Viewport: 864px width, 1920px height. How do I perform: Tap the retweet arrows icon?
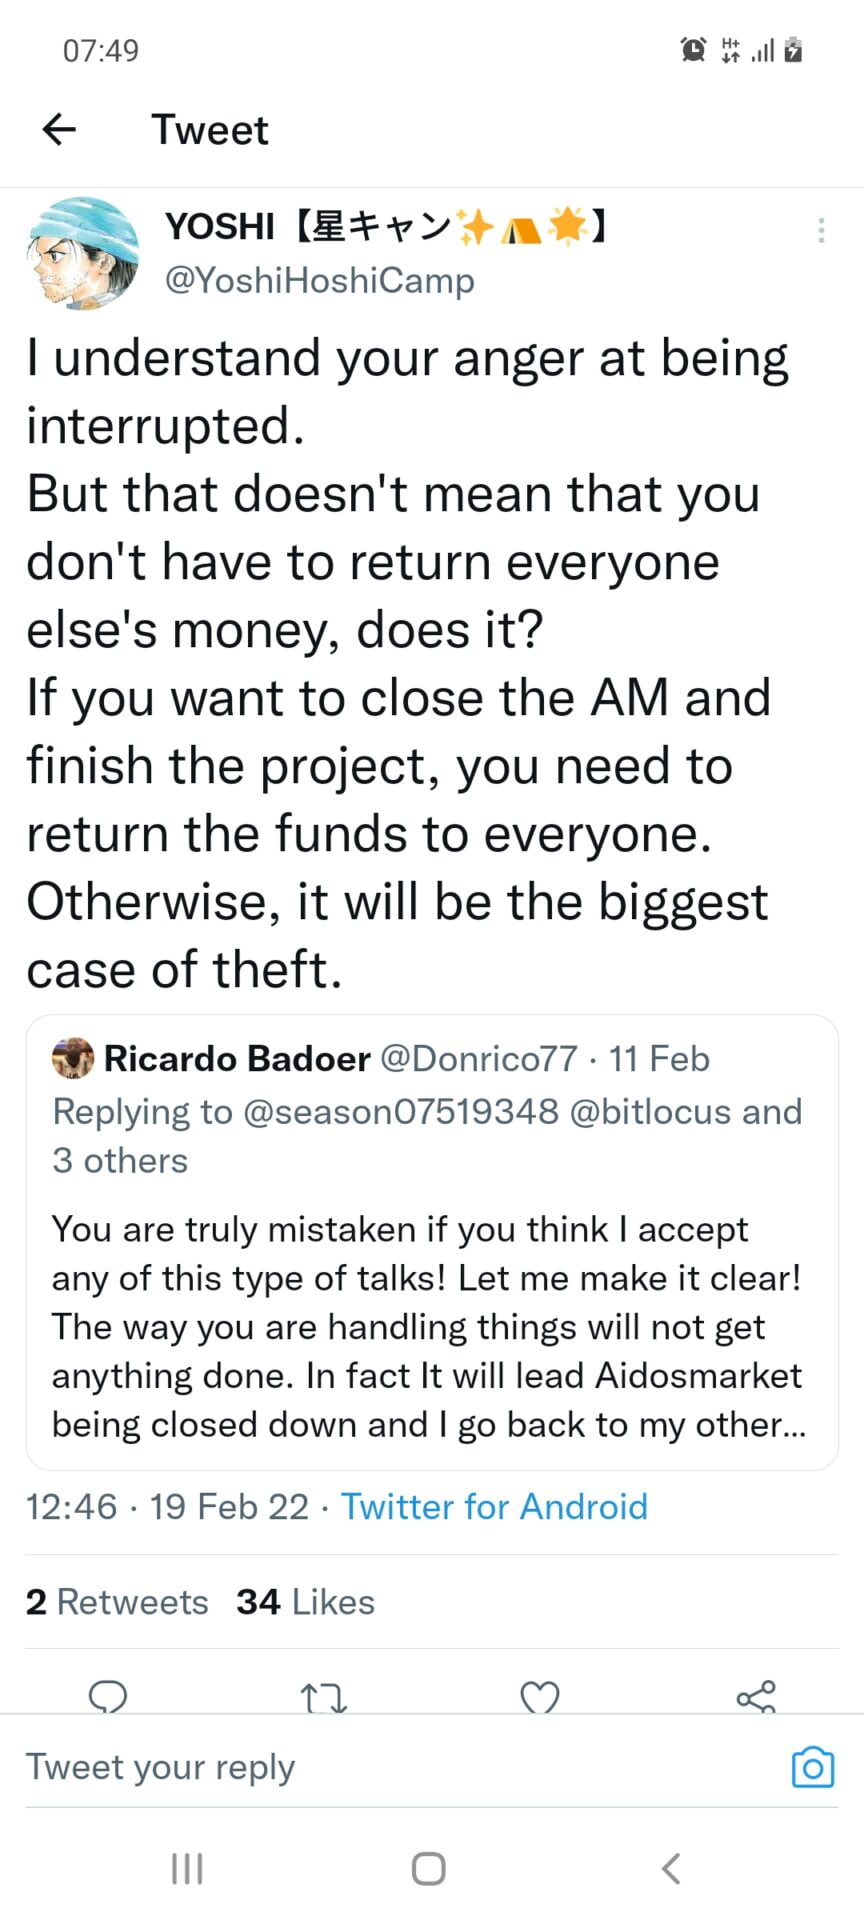tap(323, 1697)
